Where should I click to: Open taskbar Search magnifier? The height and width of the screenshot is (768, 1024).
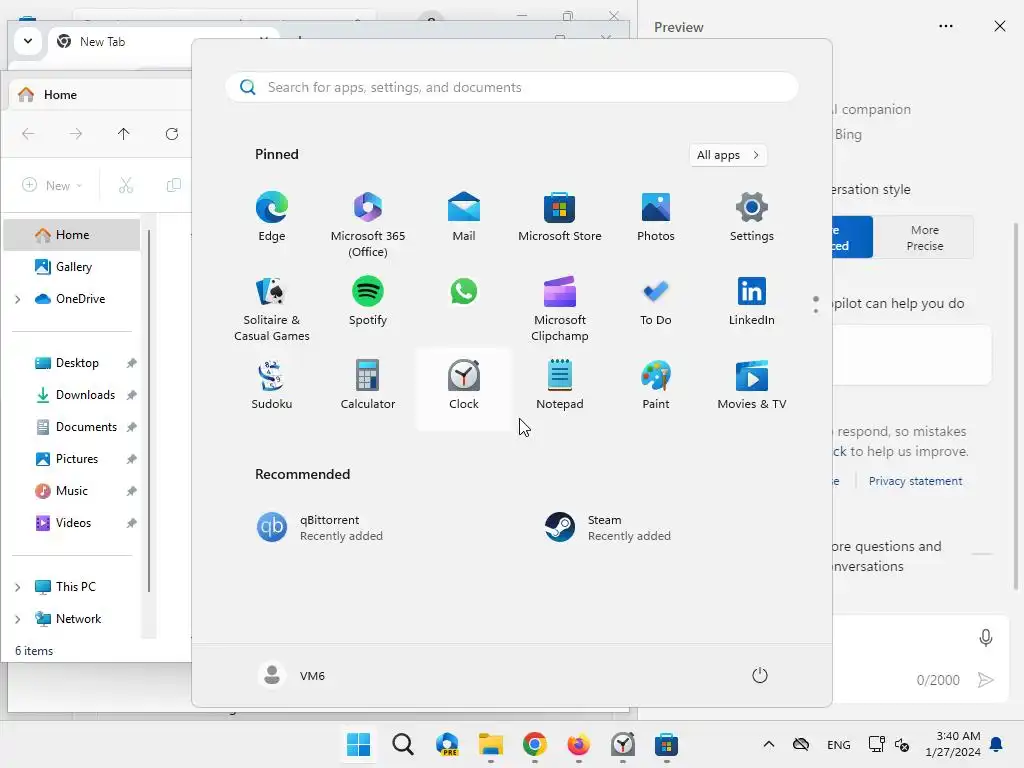402,744
